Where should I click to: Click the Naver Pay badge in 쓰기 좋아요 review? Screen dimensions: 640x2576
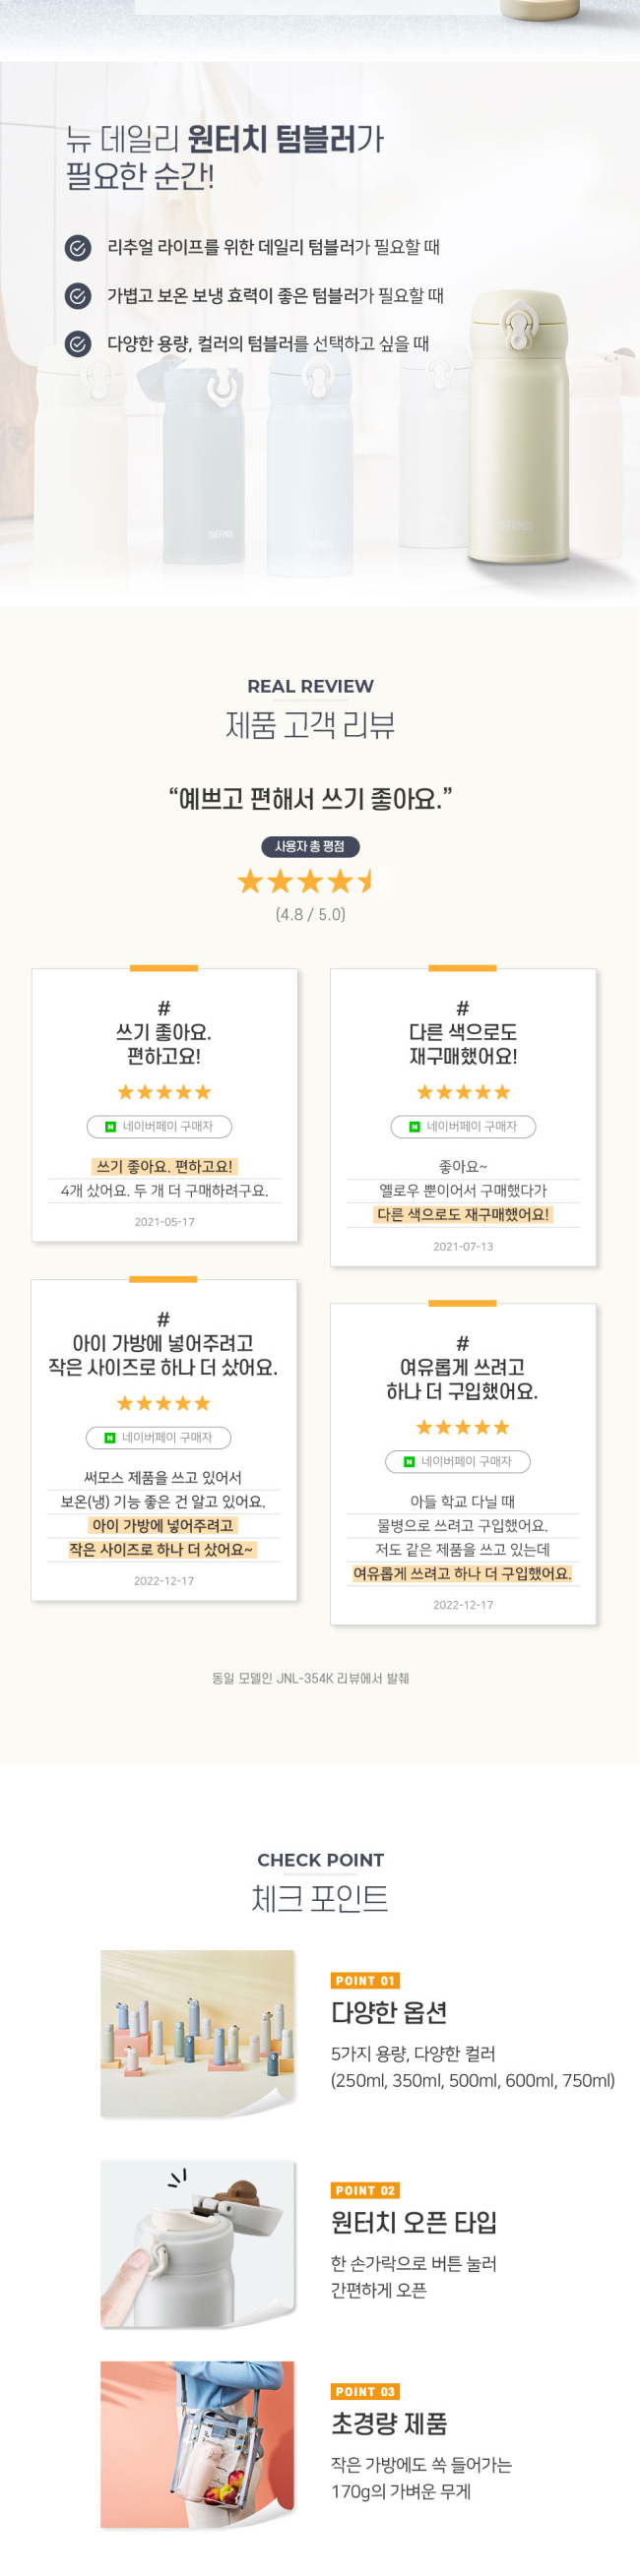click(159, 1126)
